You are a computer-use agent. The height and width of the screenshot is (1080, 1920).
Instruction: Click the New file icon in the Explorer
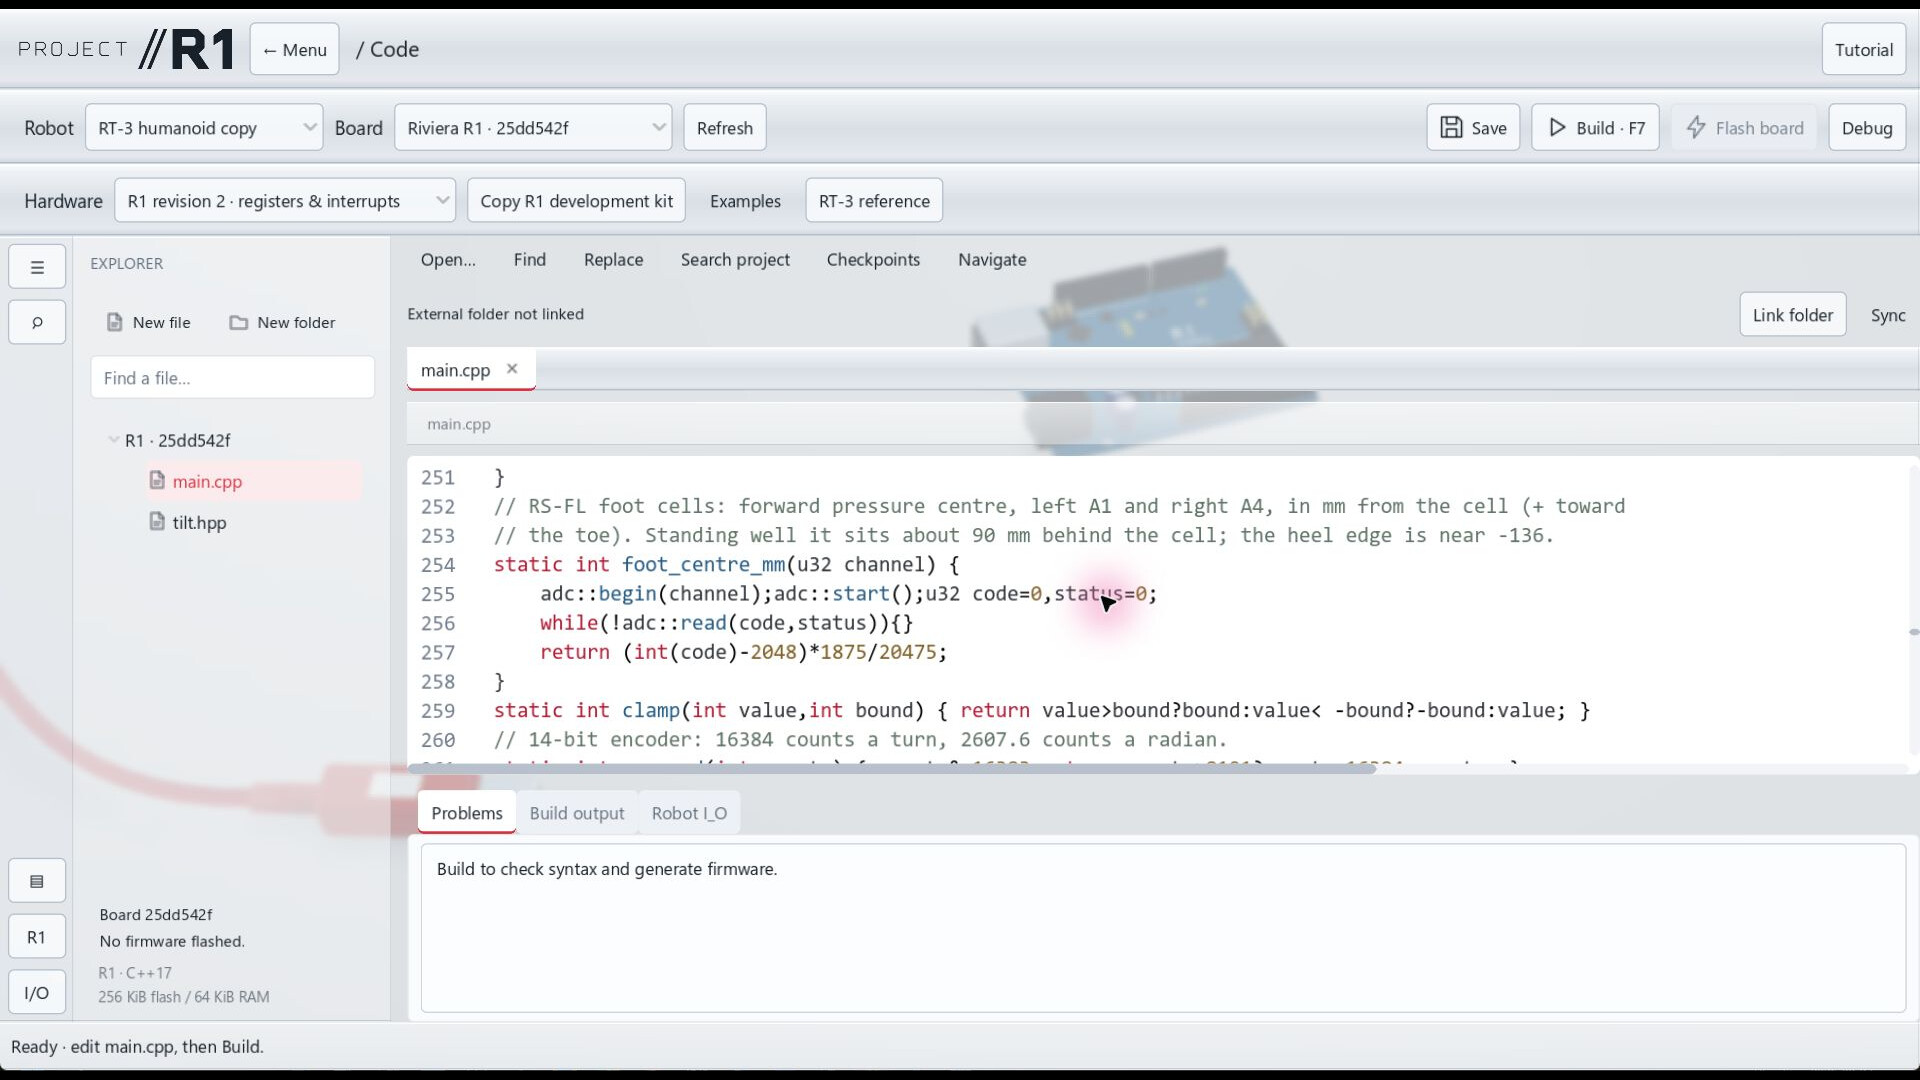pos(115,322)
